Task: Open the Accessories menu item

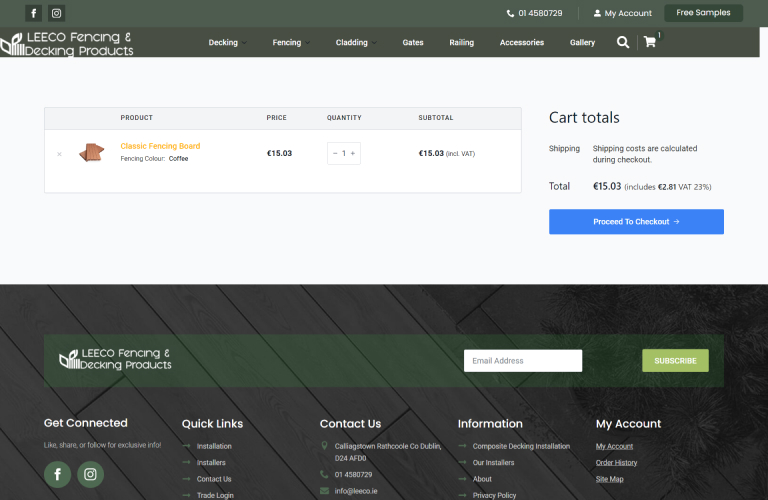Action: click(522, 43)
